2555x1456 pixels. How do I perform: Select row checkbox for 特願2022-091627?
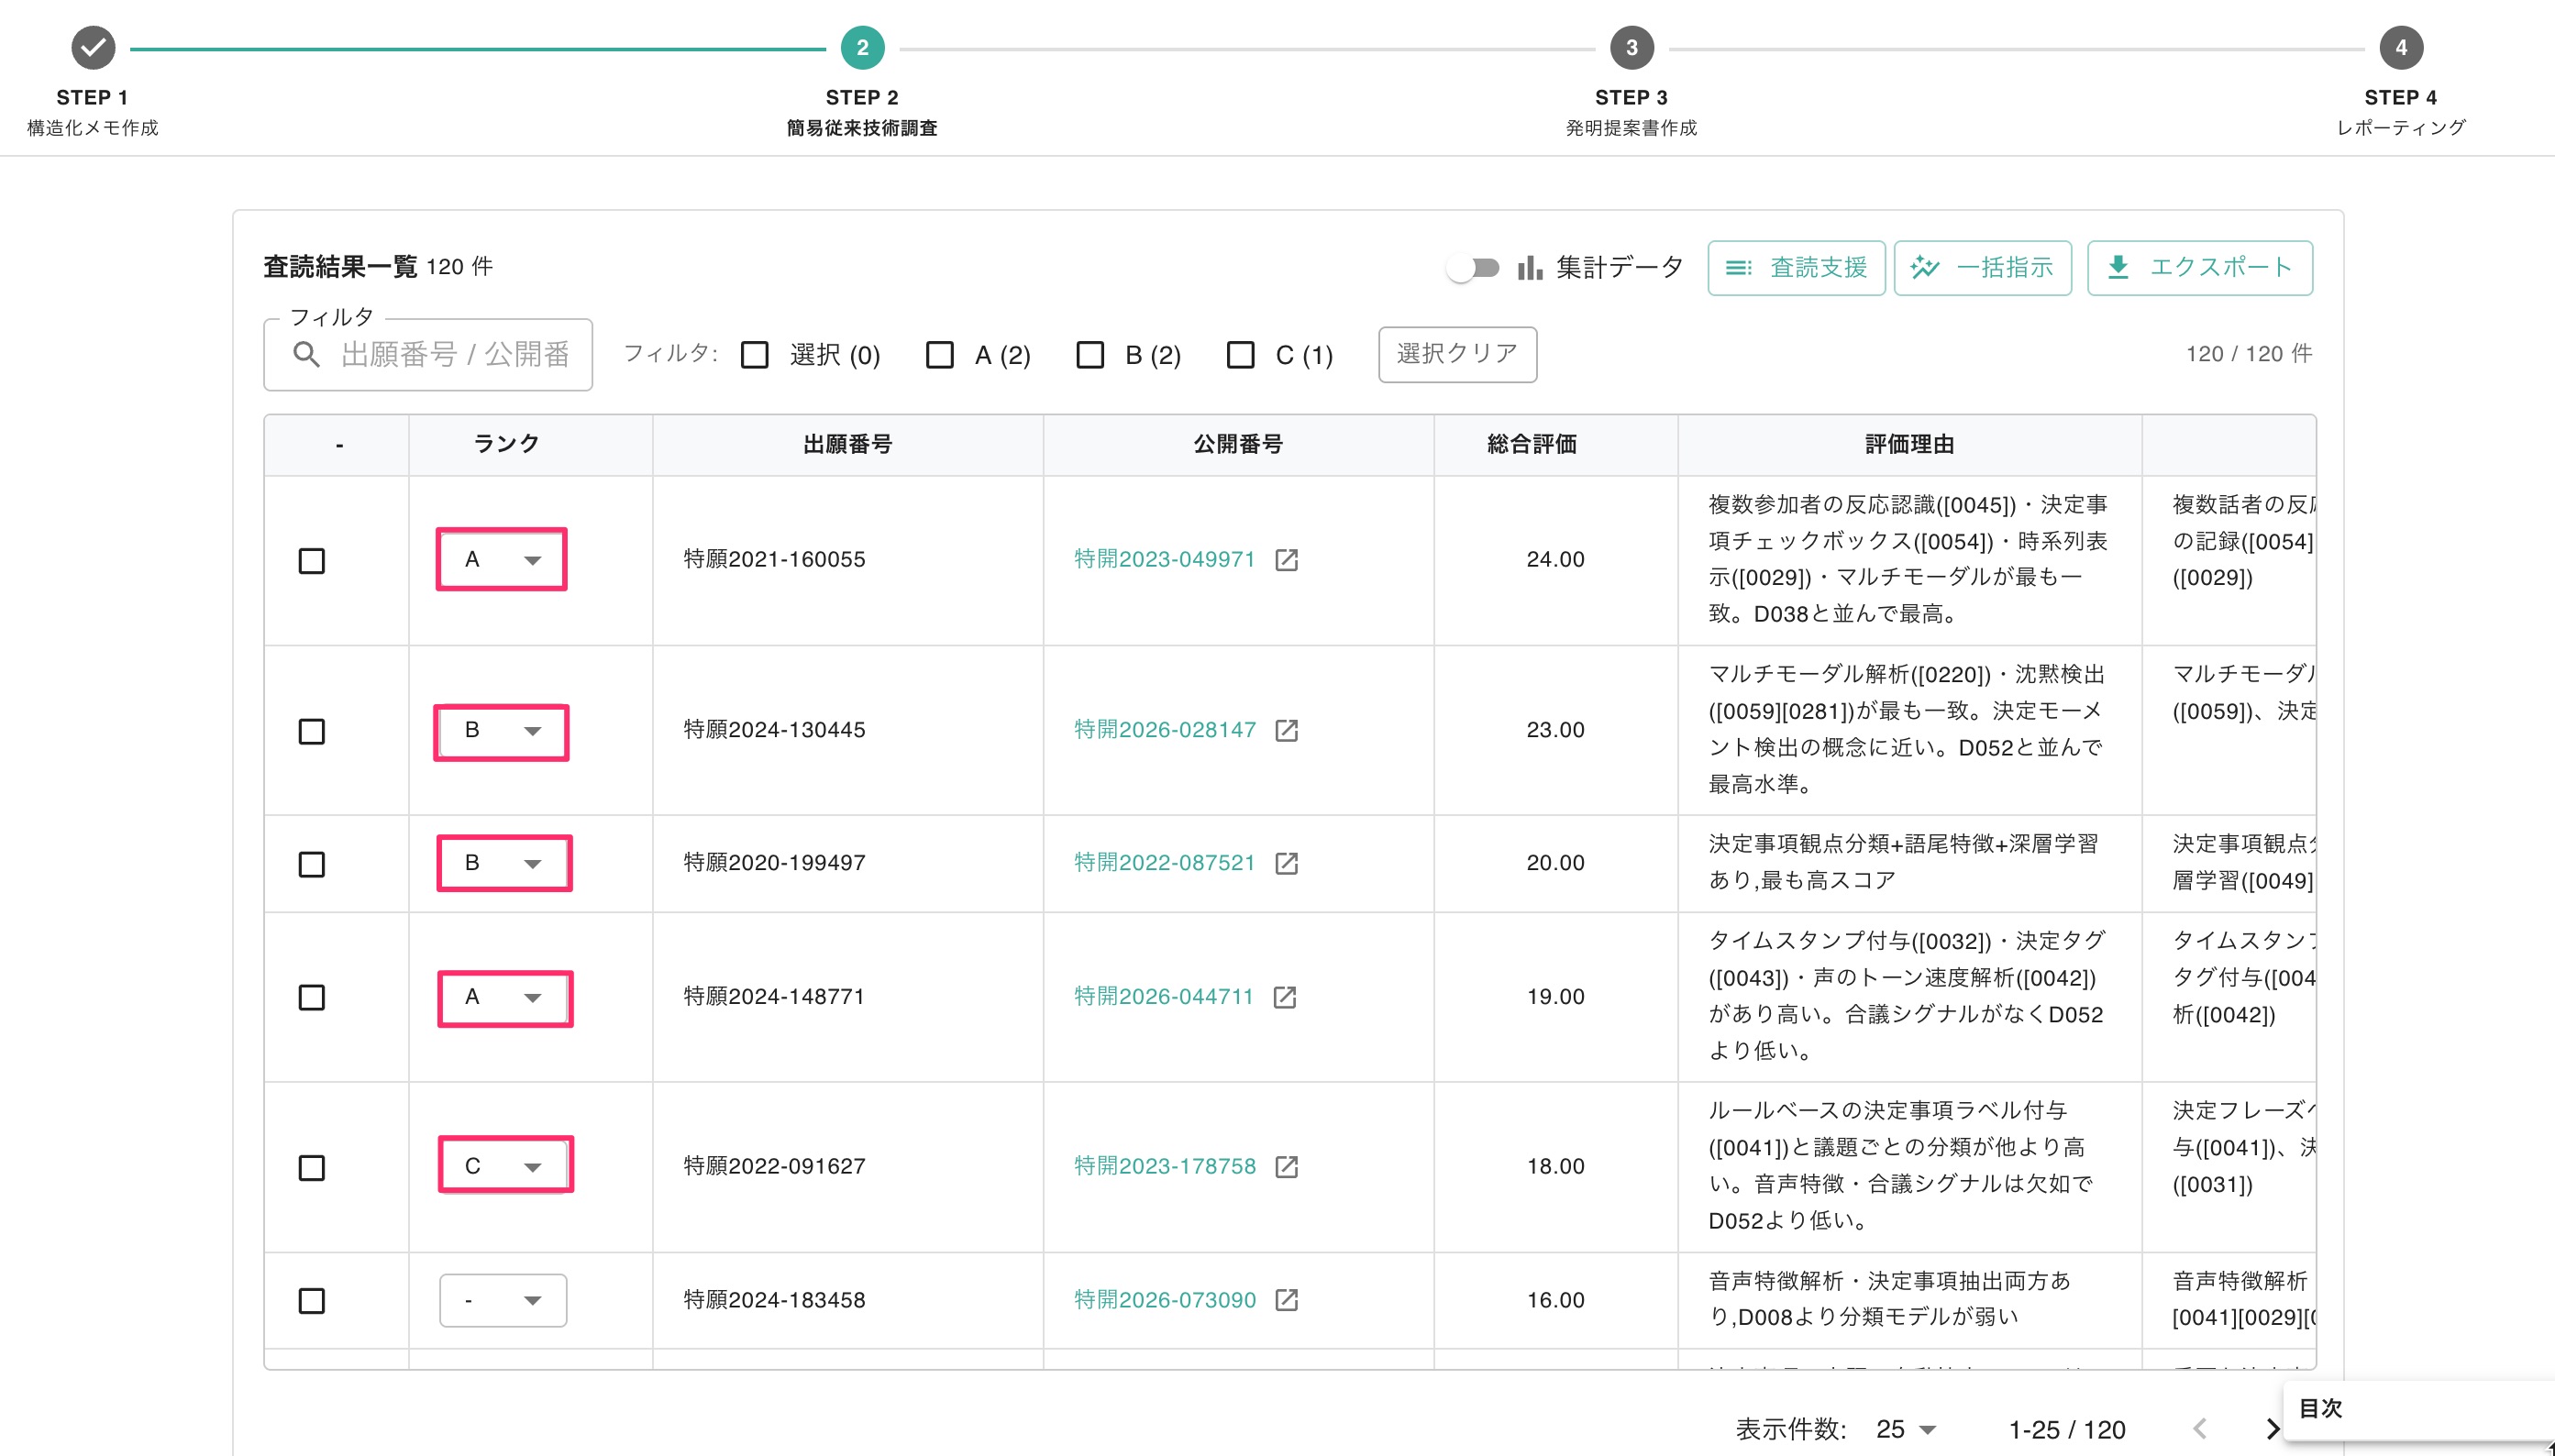312,1168
